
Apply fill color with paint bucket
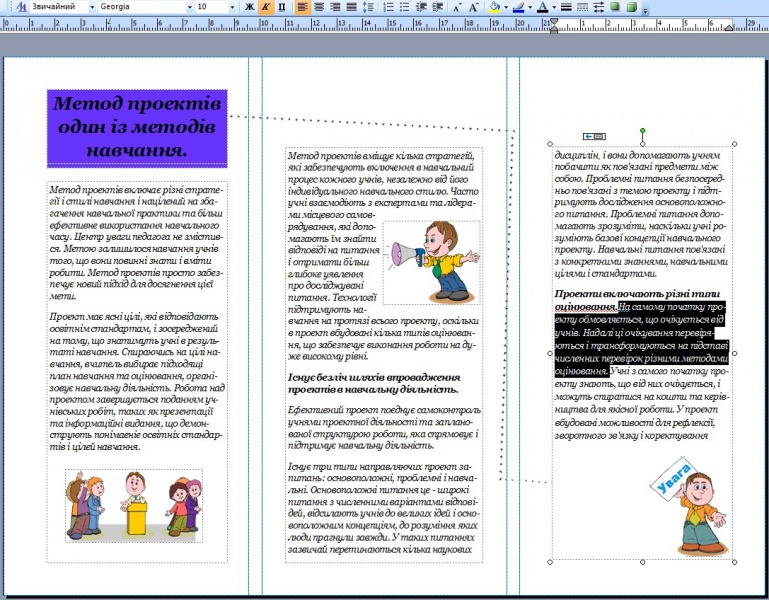pyautogui.click(x=496, y=7)
